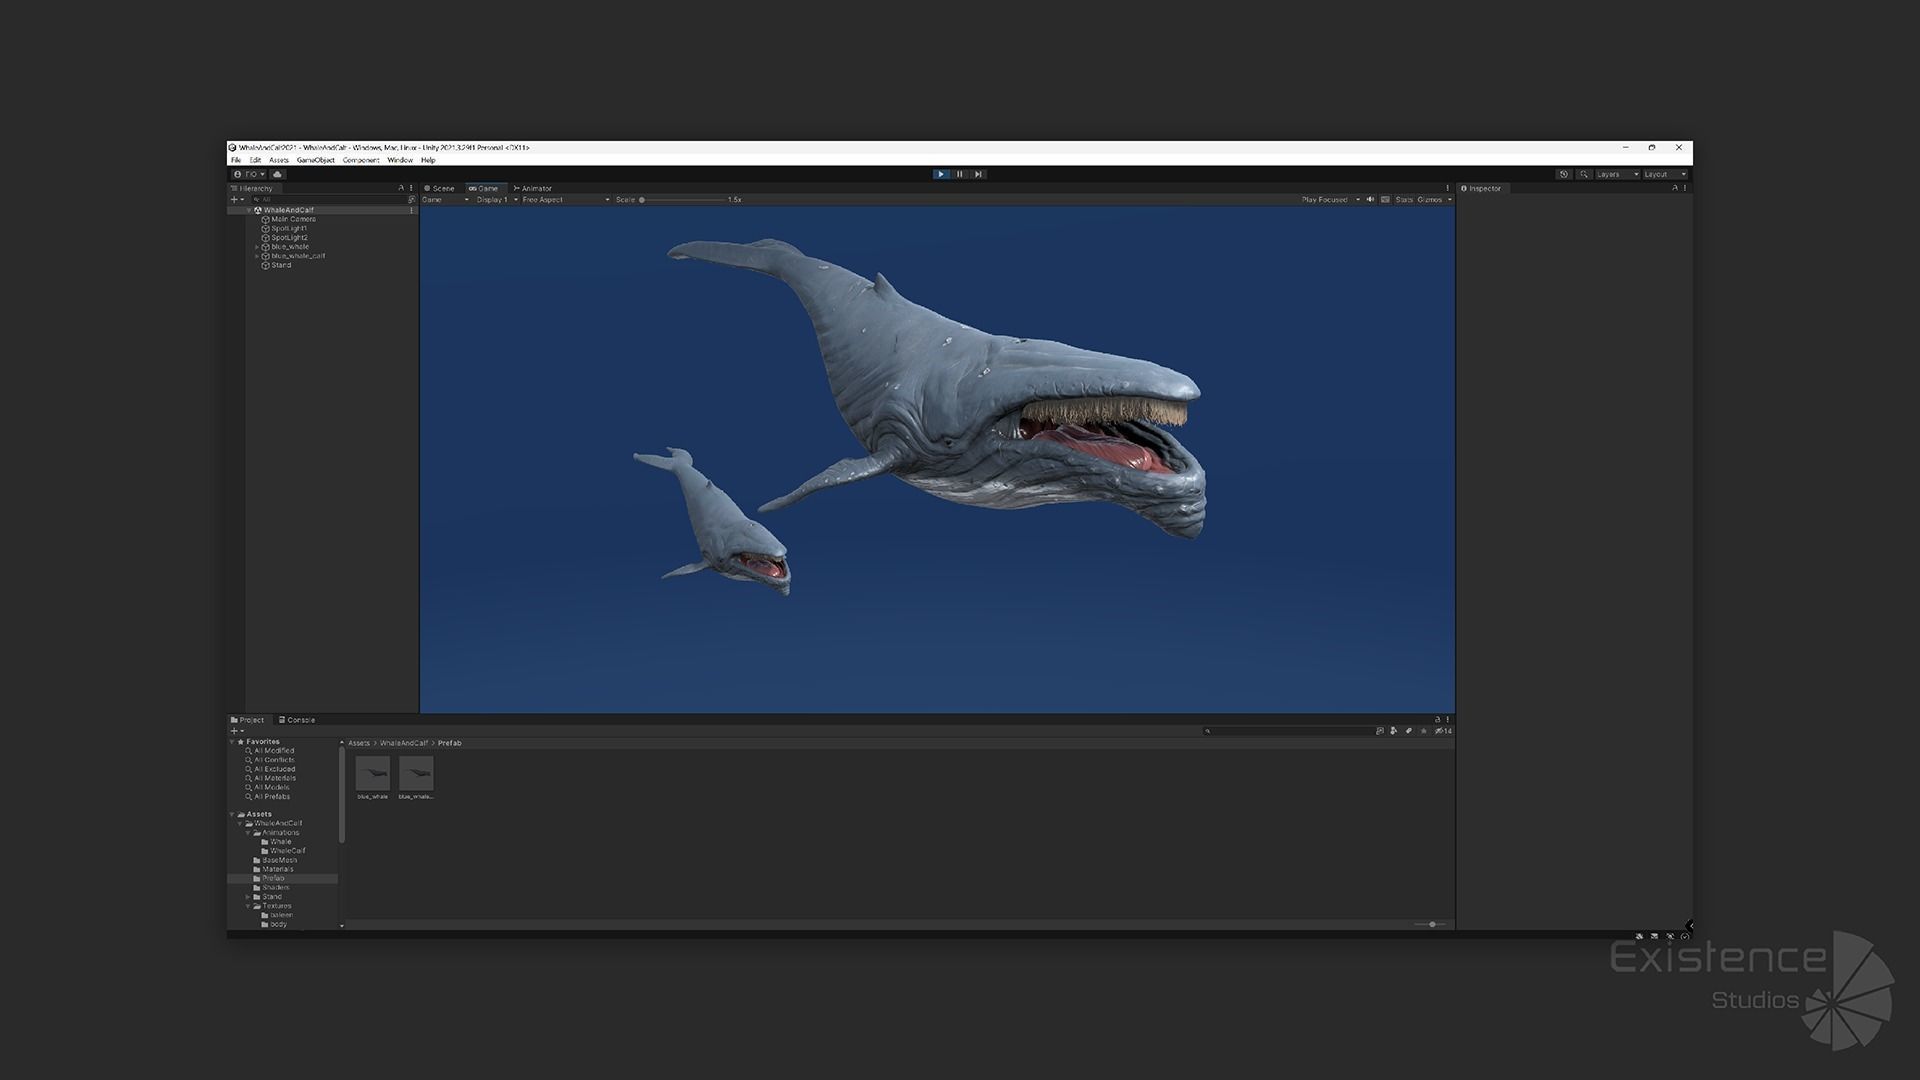Click the Step frame button
1920x1080 pixels.
tap(979, 174)
